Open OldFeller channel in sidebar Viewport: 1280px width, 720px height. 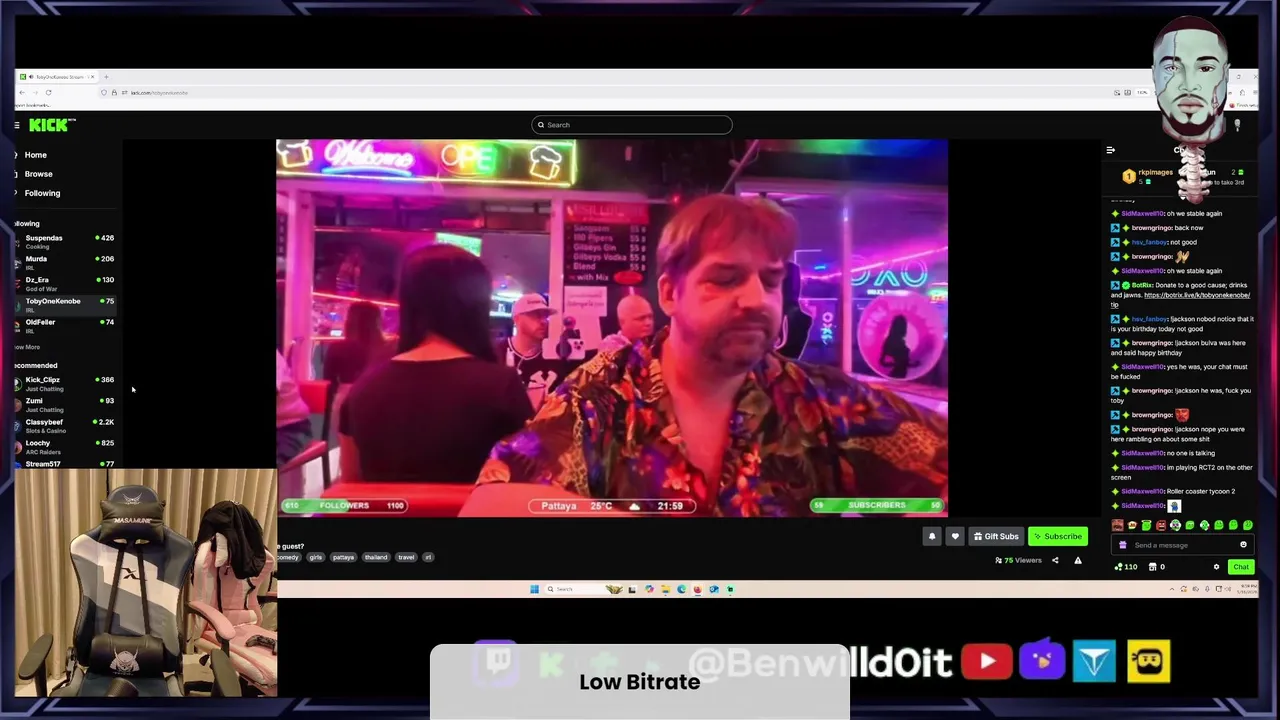tap(64, 325)
